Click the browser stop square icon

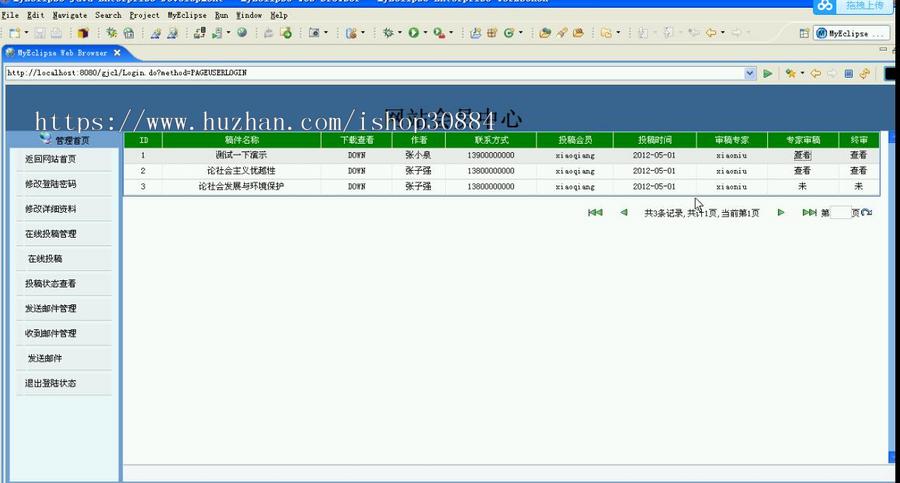click(848, 74)
